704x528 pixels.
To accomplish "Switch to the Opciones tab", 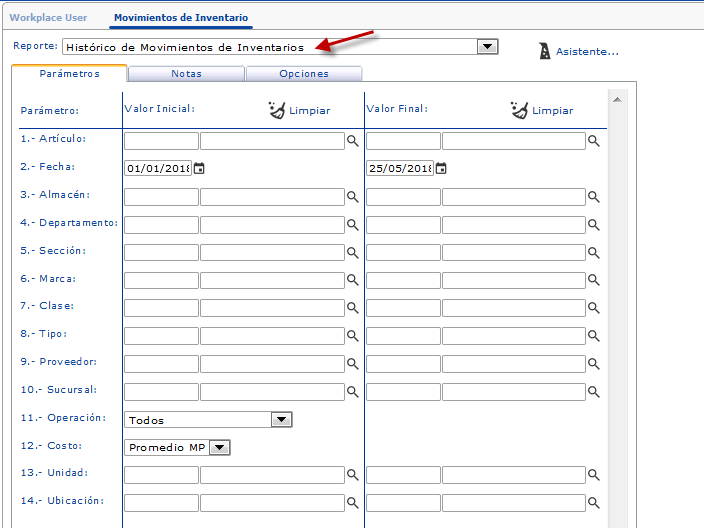I will pos(304,74).
